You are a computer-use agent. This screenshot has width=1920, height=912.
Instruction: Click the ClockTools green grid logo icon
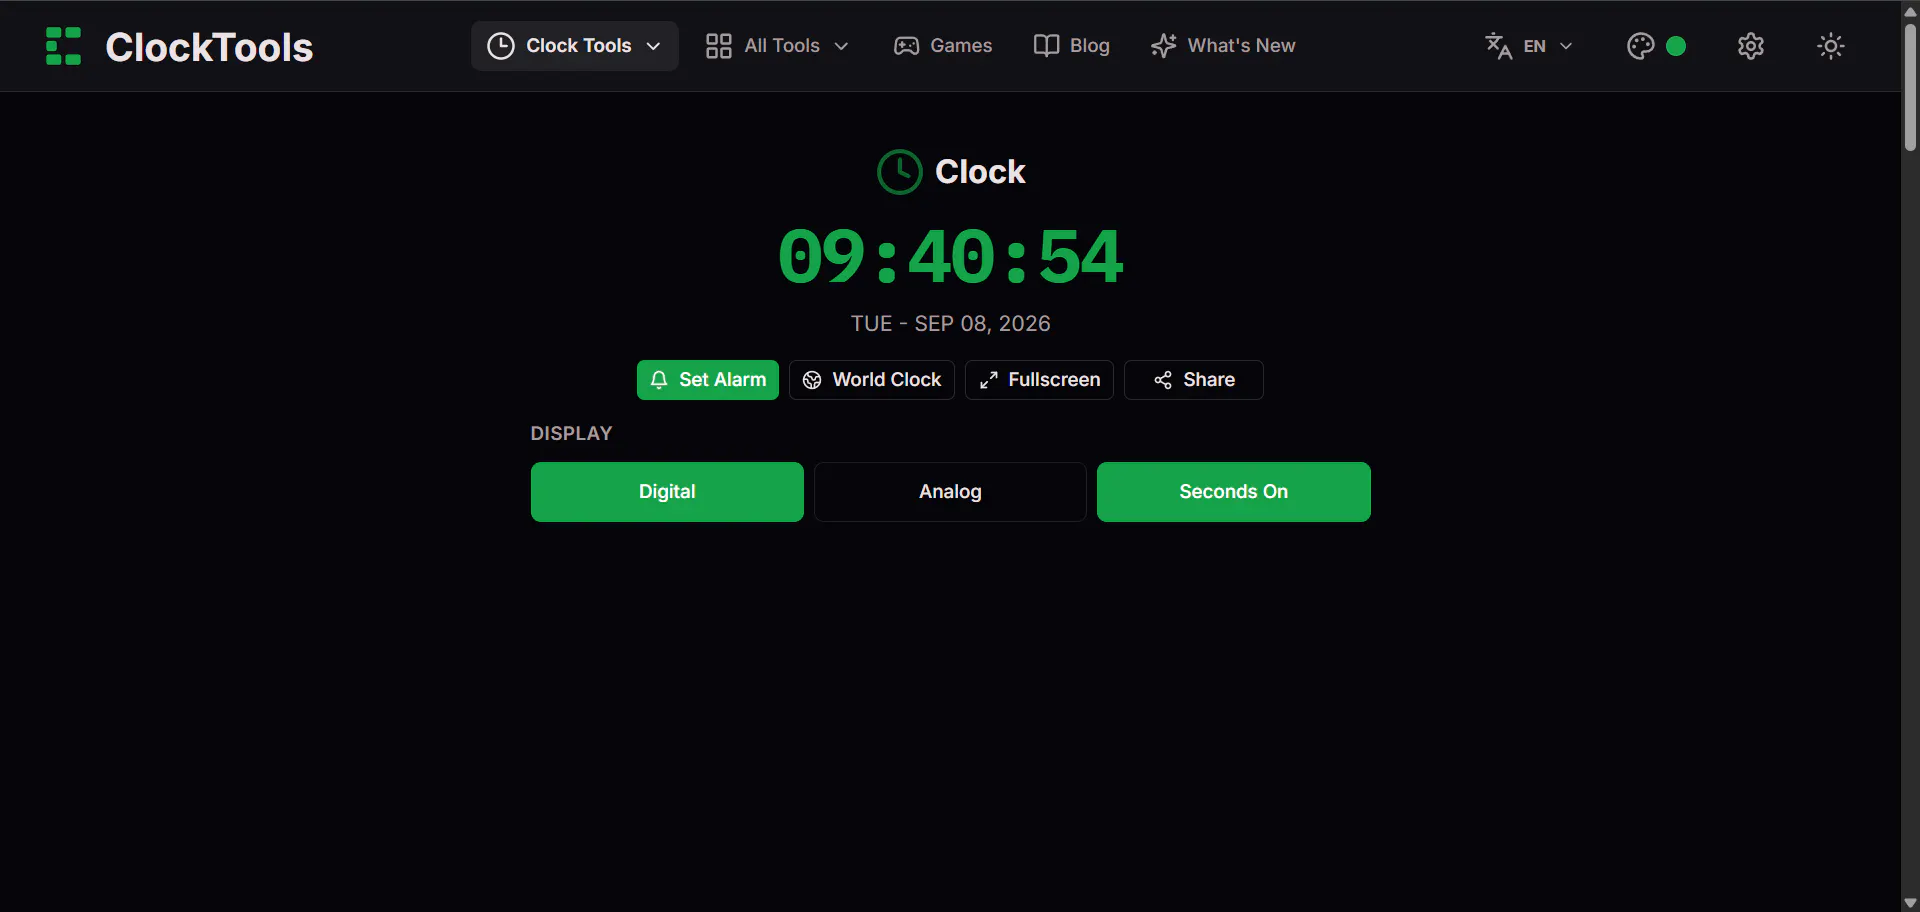point(63,46)
